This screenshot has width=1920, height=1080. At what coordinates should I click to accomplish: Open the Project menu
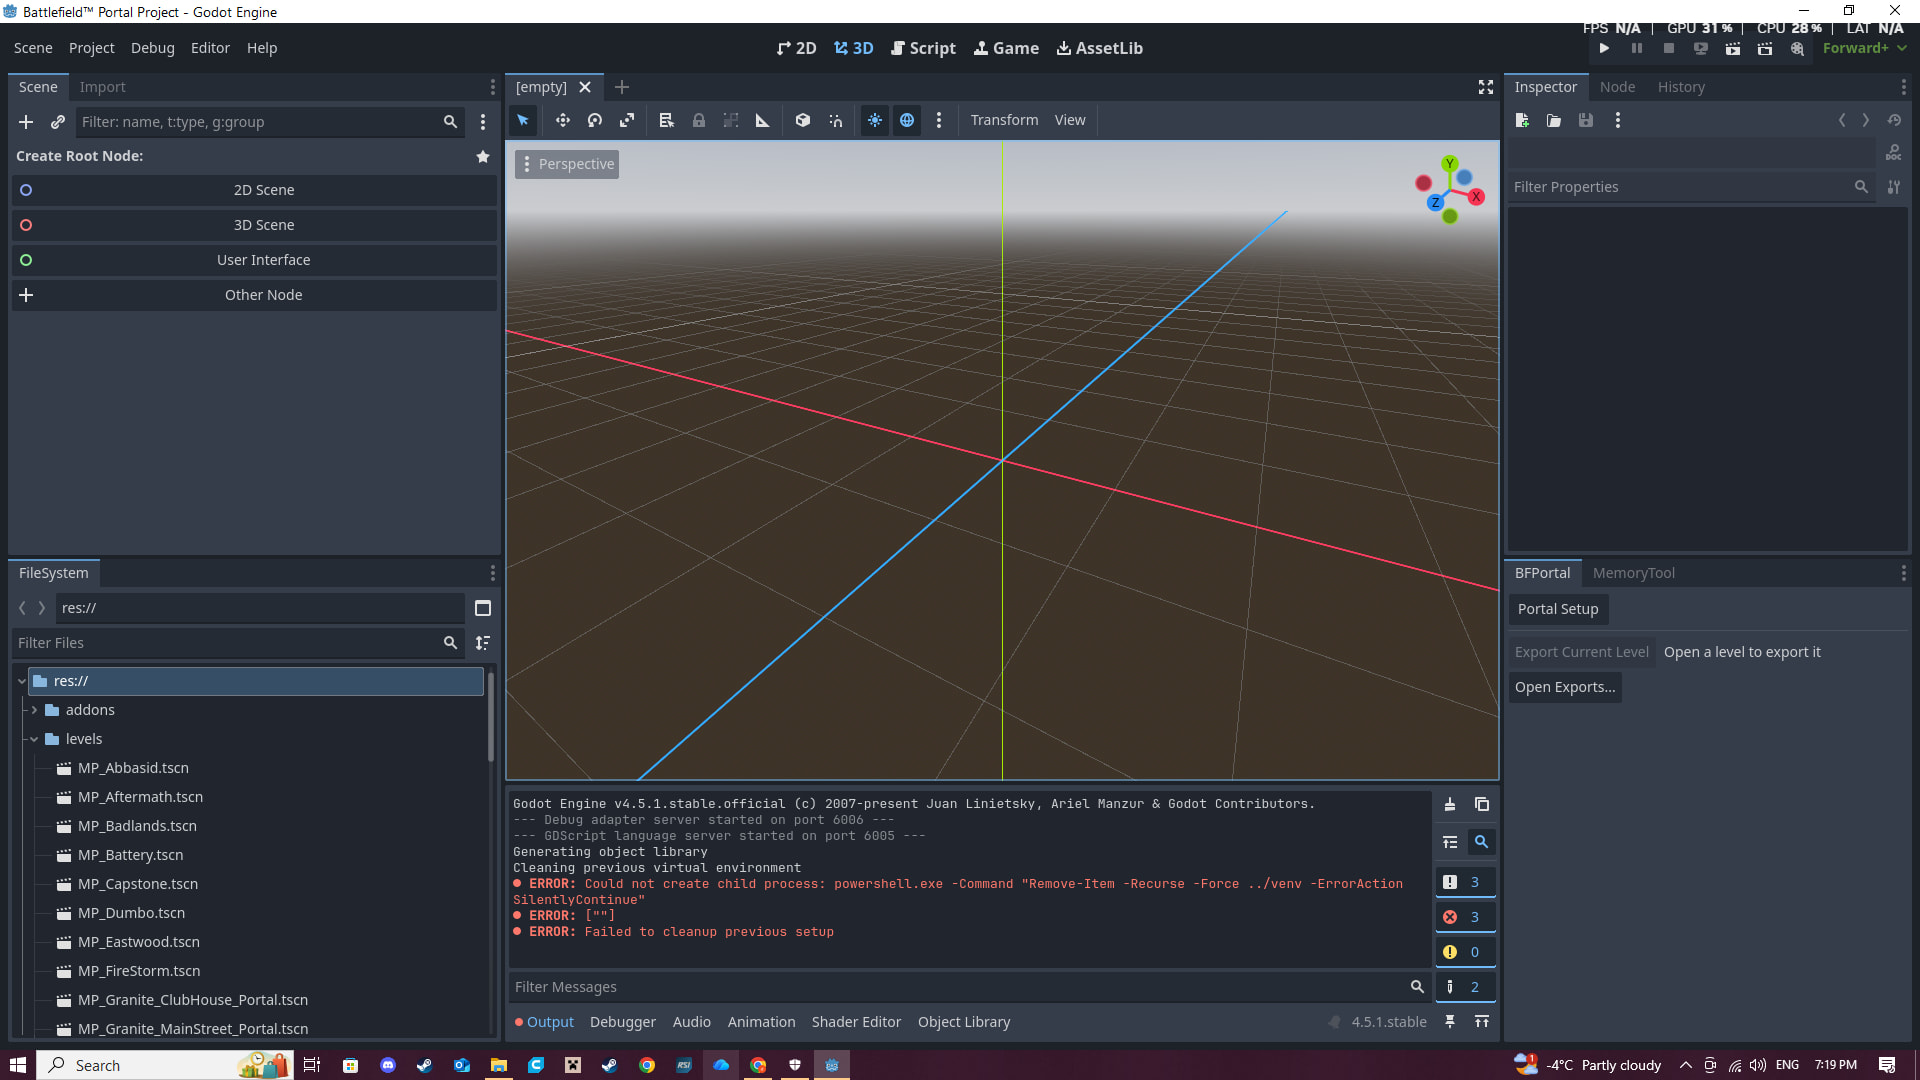click(x=91, y=48)
